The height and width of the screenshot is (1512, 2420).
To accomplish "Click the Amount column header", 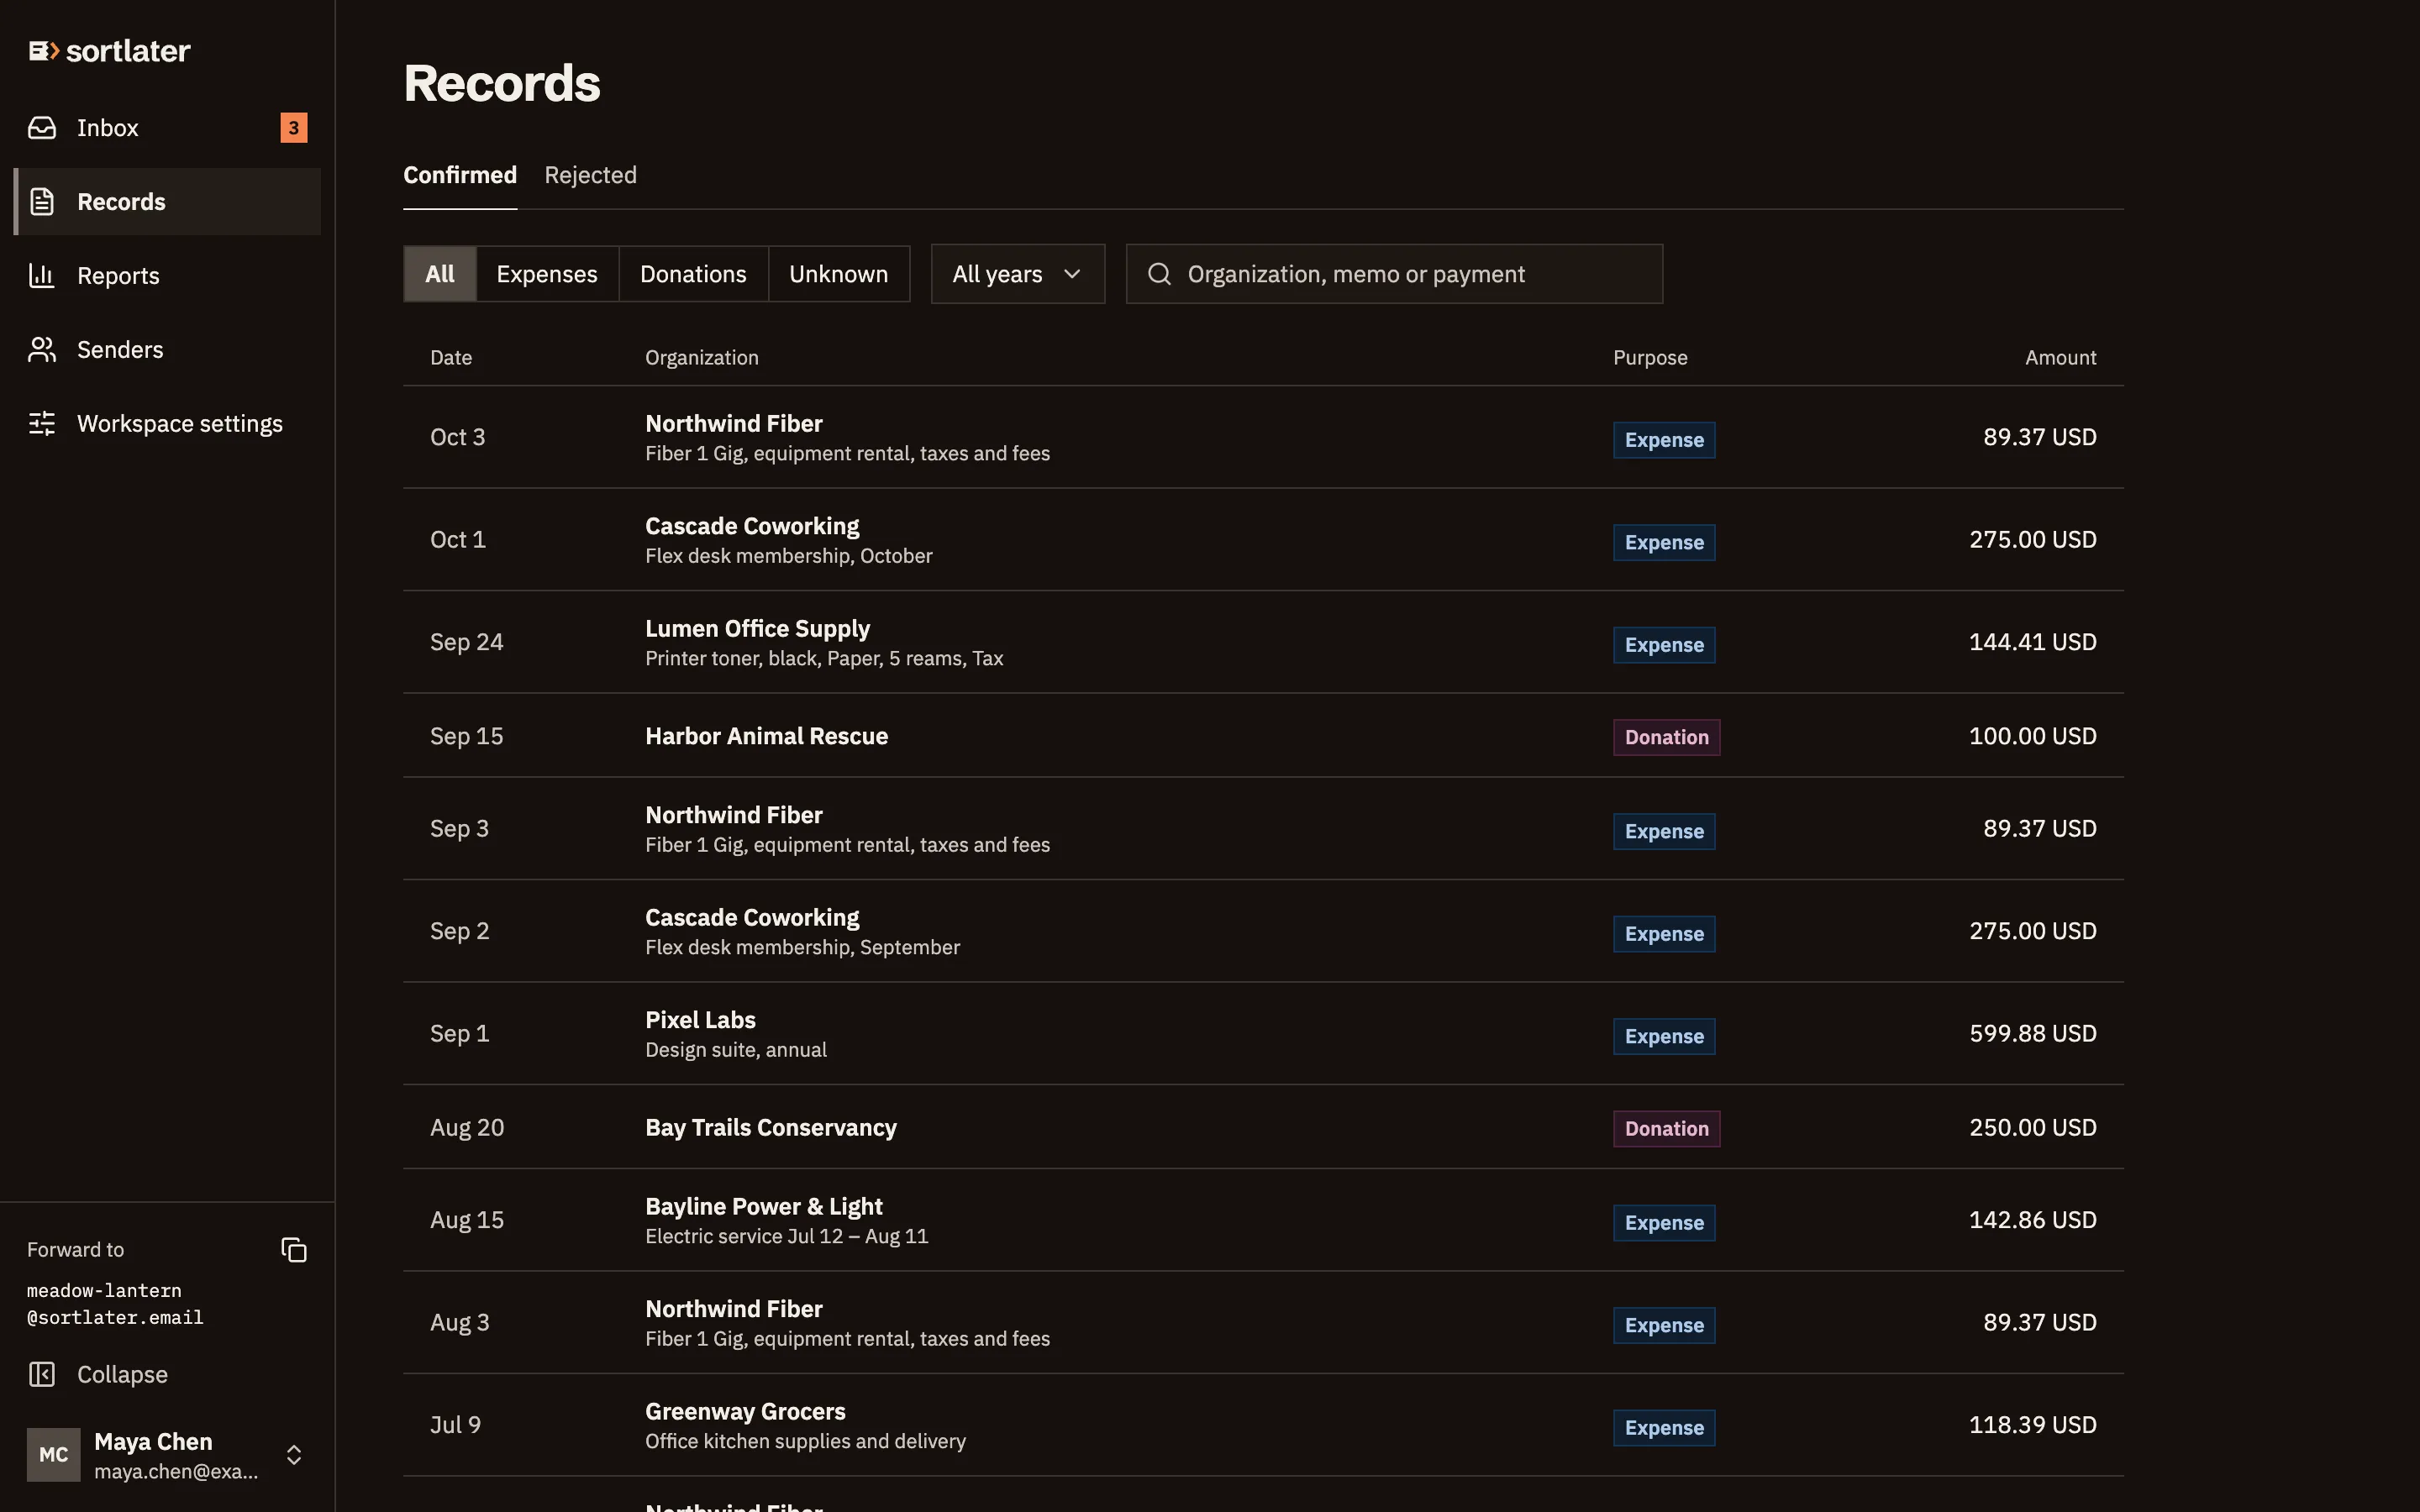I will 2060,358.
